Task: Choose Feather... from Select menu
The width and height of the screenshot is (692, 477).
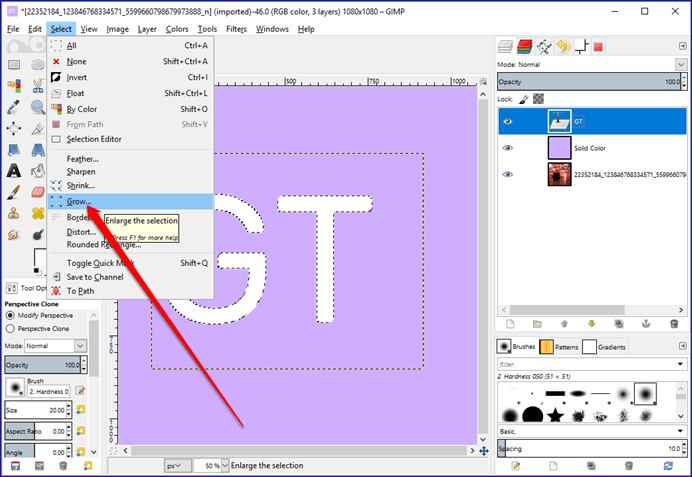Action: 130,159
